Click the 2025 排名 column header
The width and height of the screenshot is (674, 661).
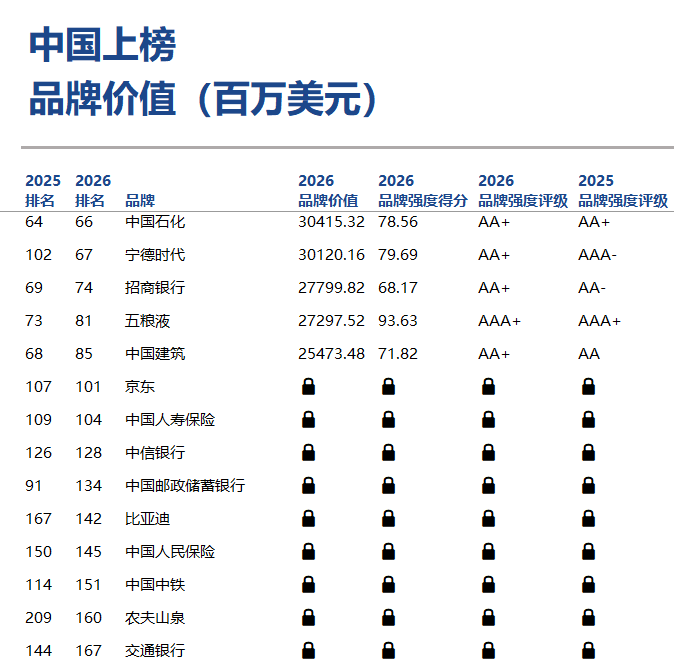click(x=43, y=190)
